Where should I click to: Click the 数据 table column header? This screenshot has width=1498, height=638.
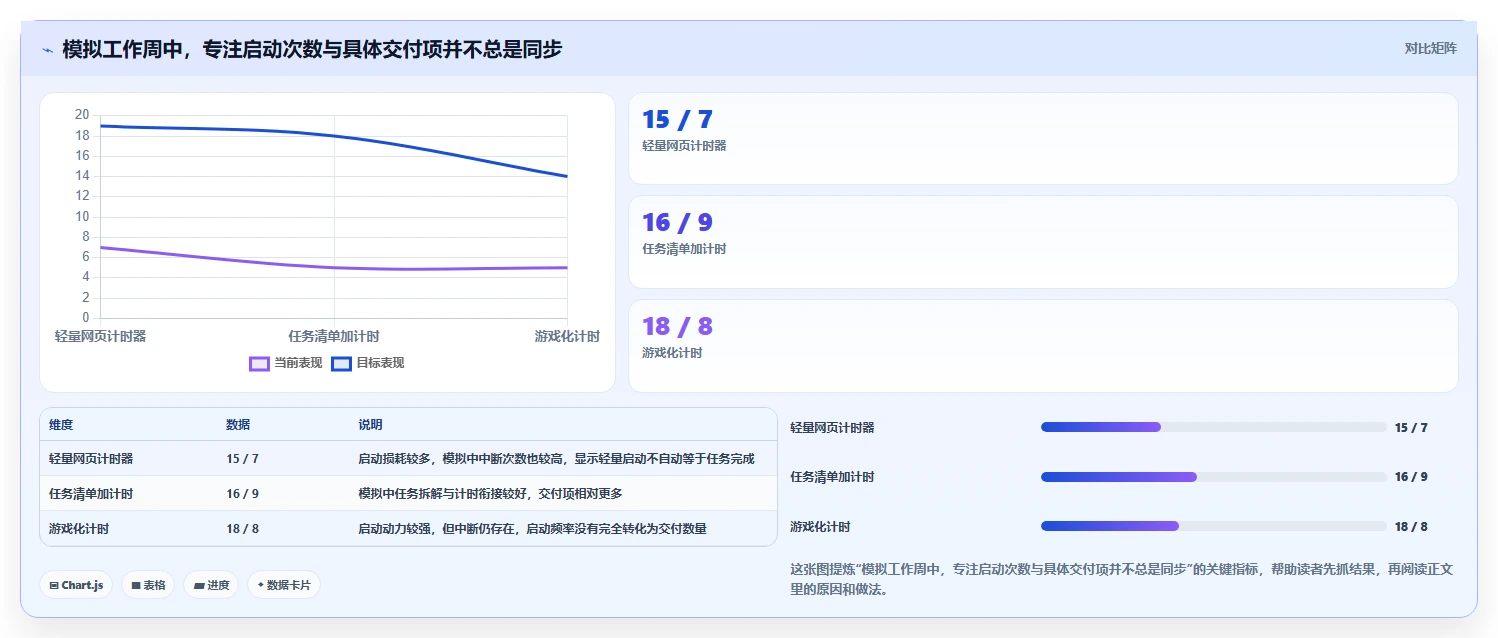tap(238, 425)
